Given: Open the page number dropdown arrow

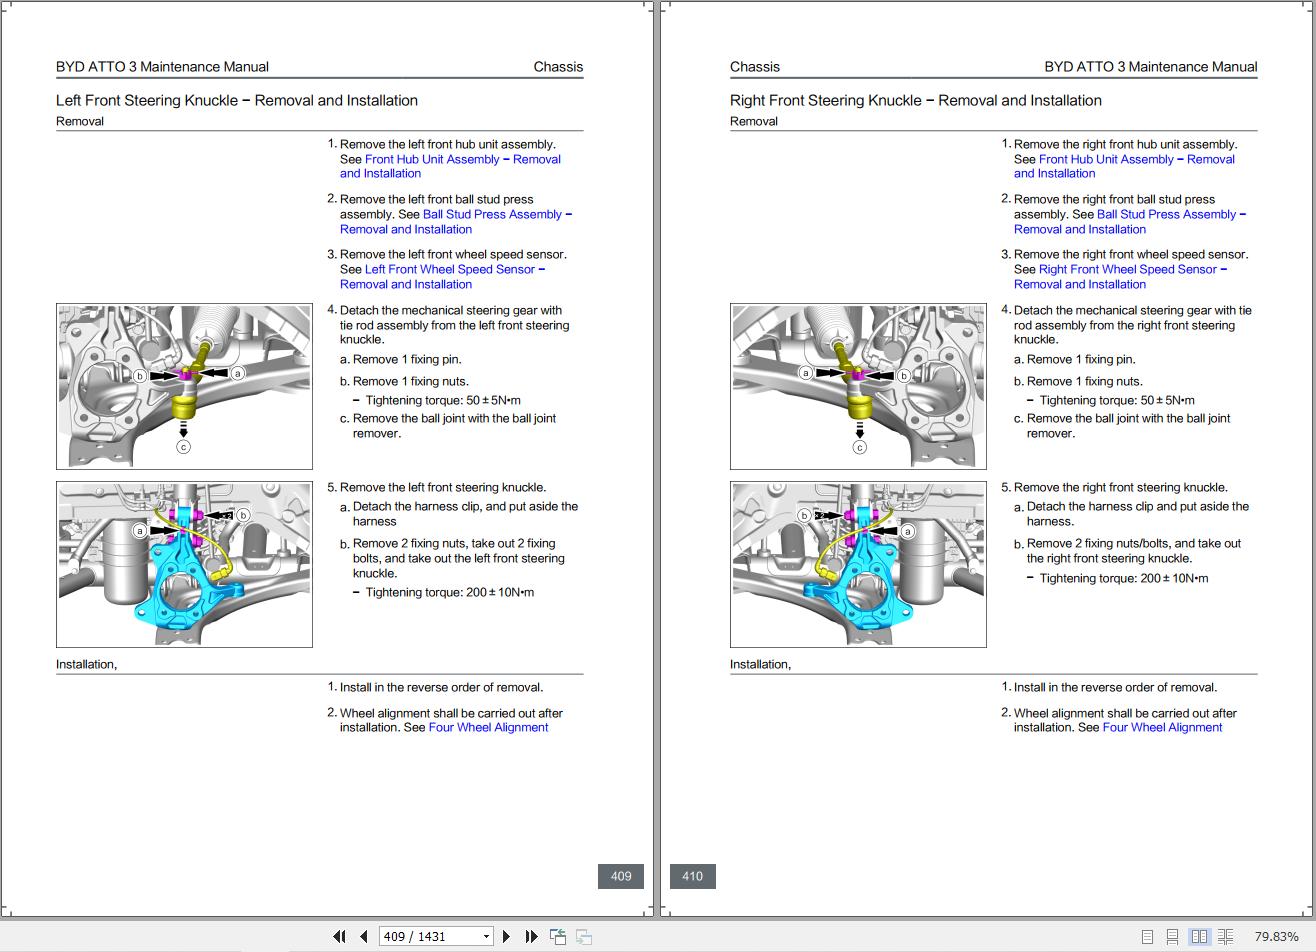Looking at the screenshot, I should tap(486, 937).
